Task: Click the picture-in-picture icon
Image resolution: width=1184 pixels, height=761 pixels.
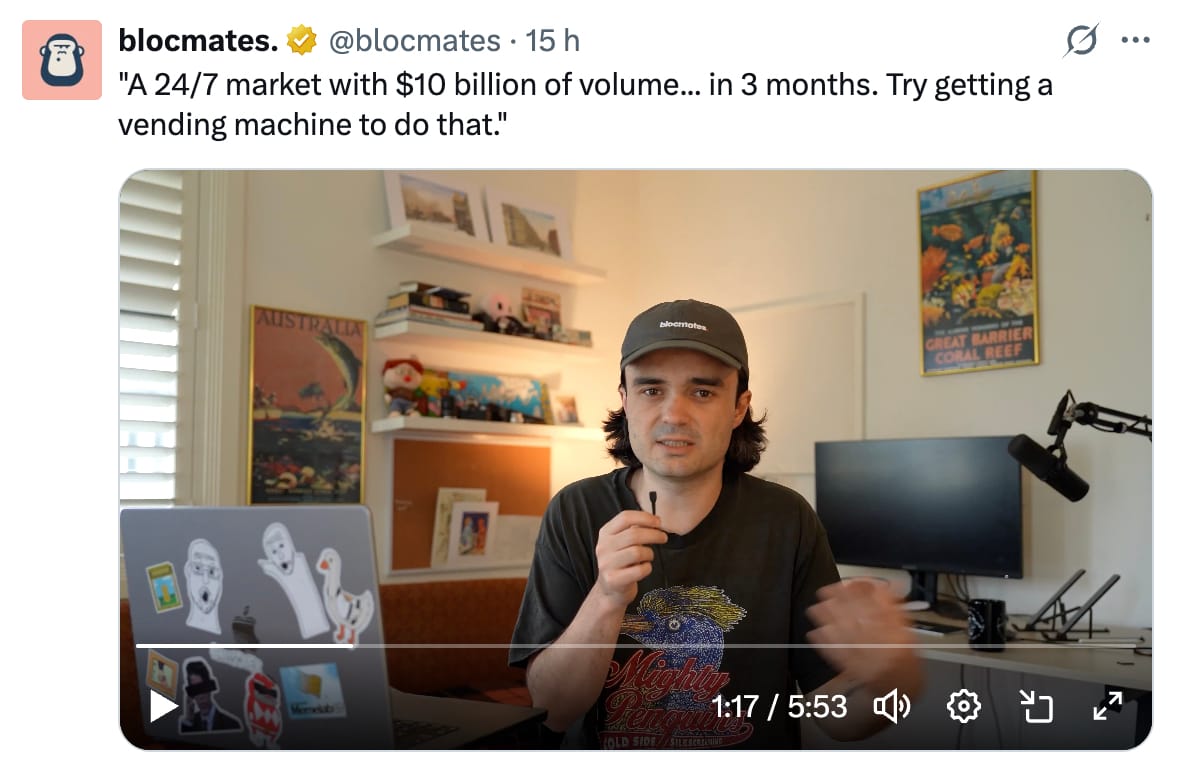Action: [1036, 707]
